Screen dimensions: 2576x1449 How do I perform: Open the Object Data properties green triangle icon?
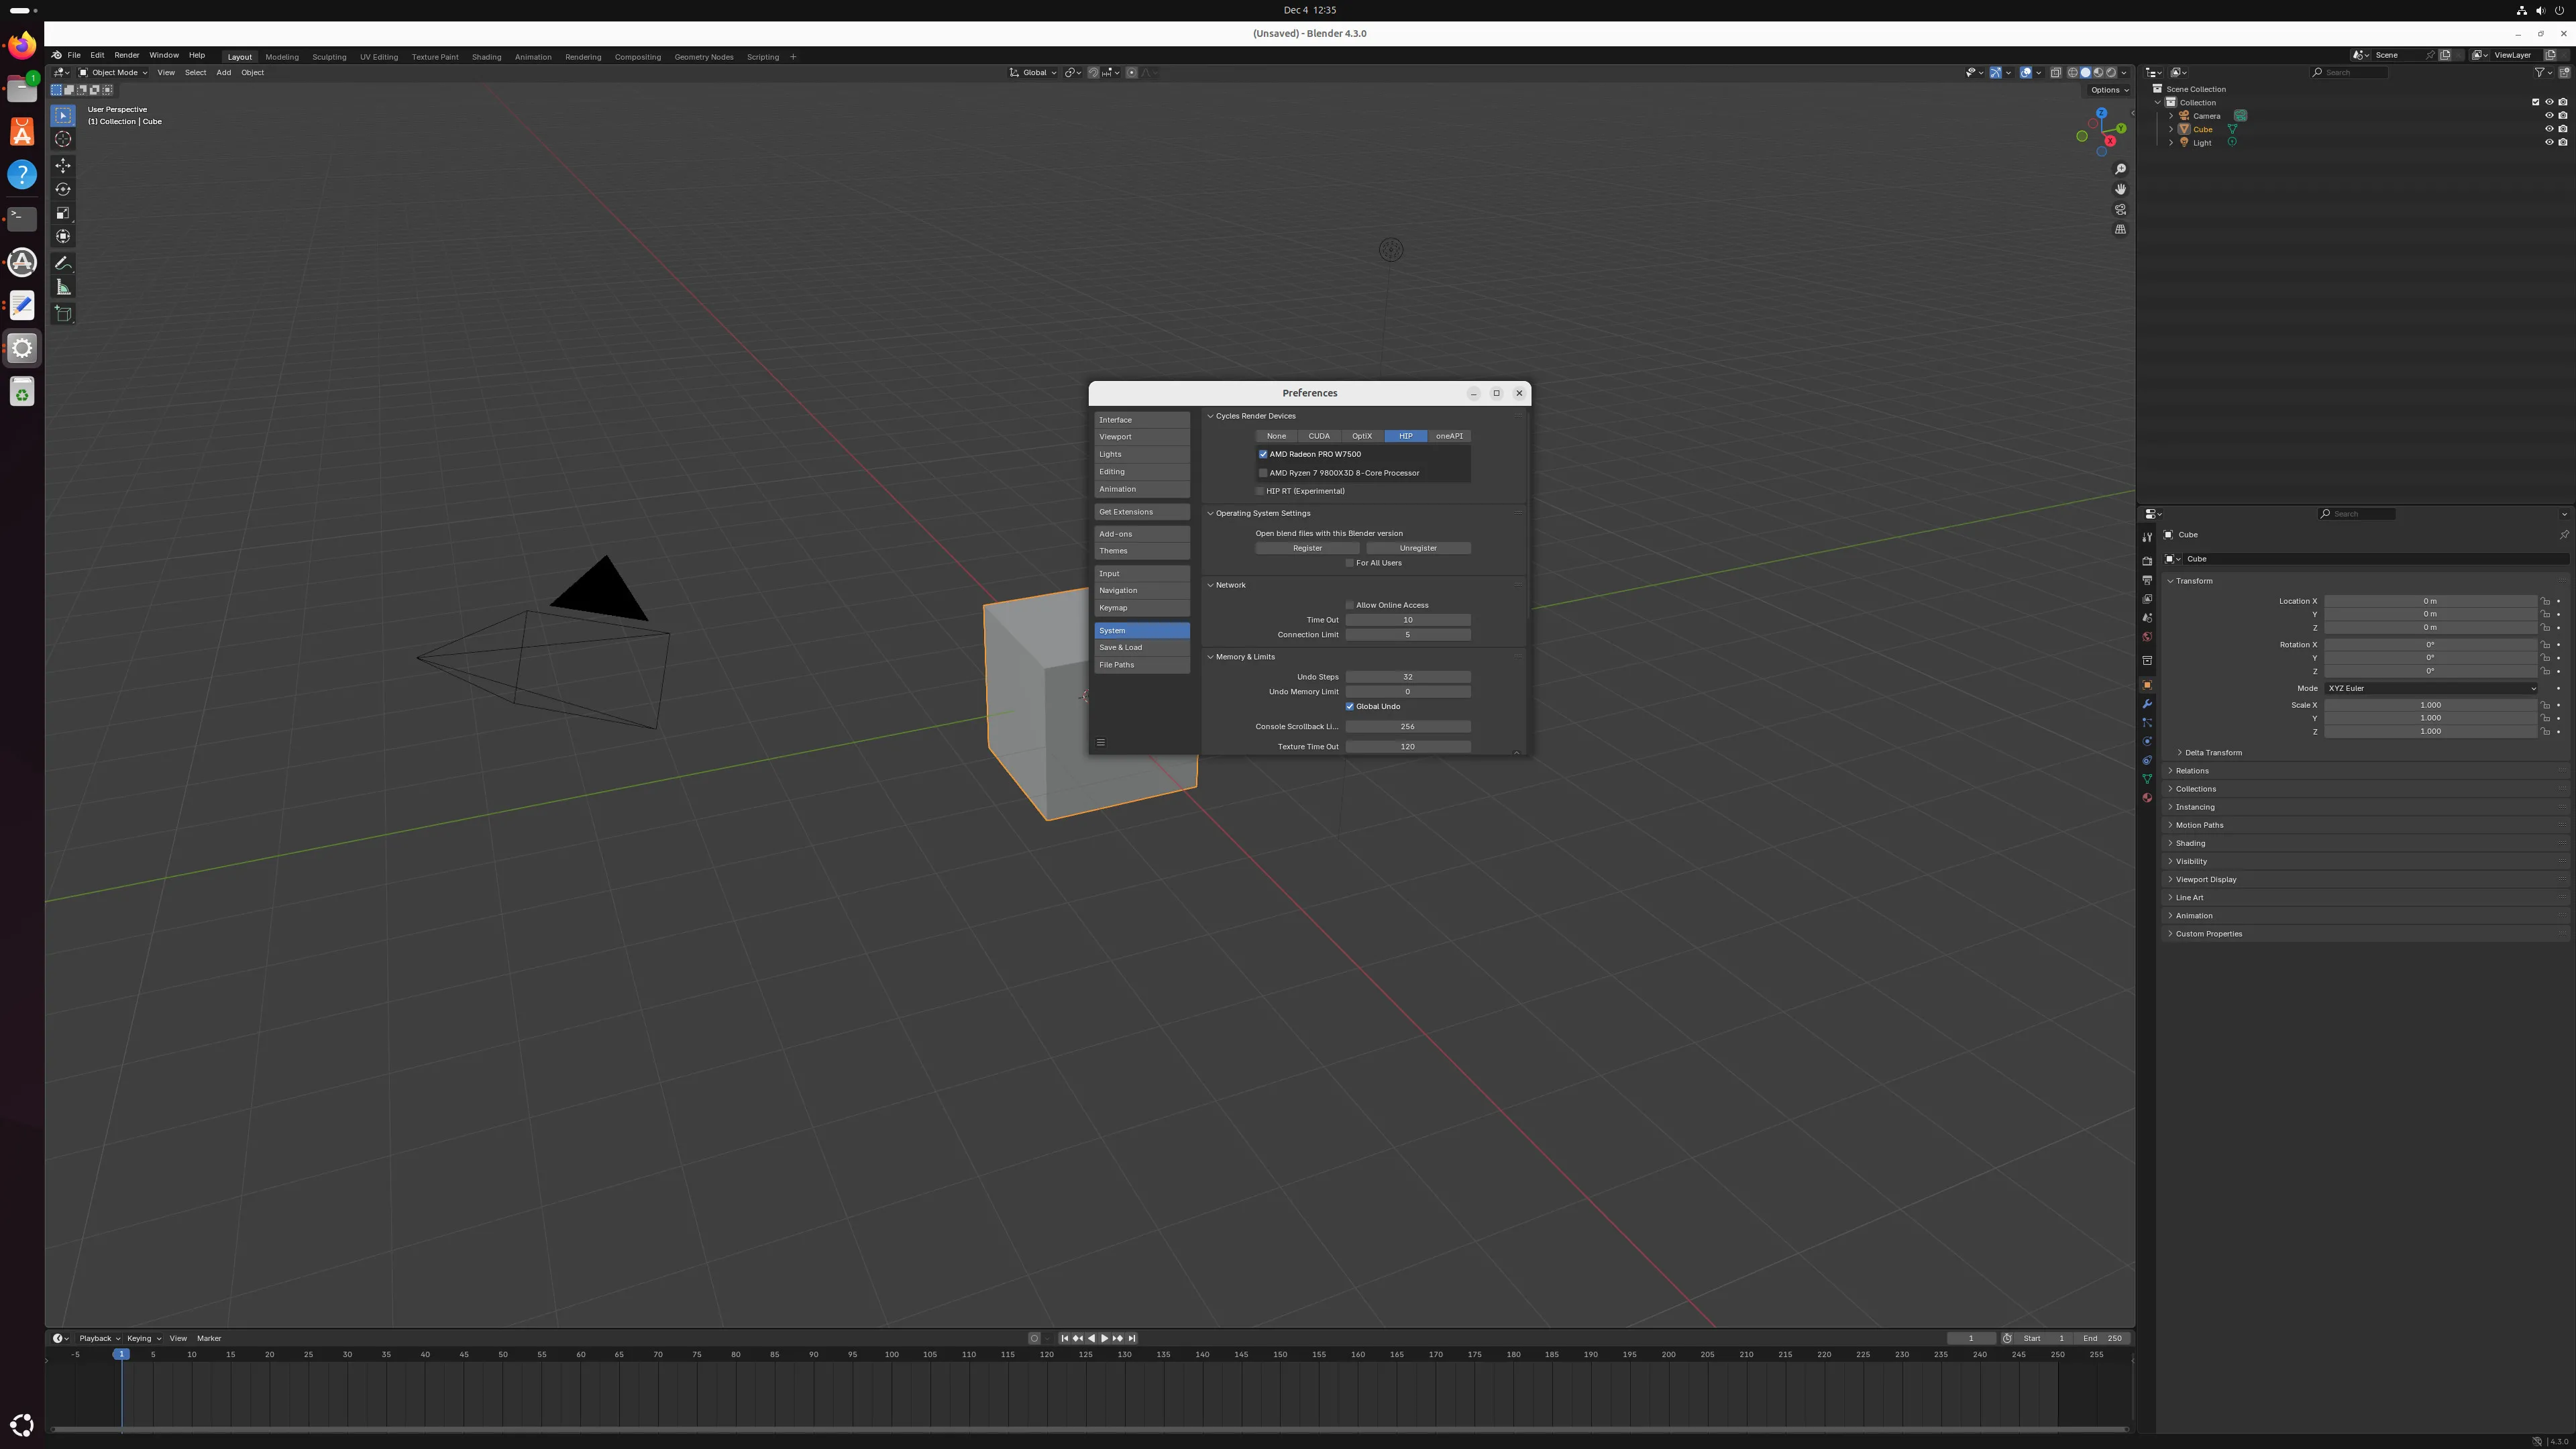tap(2147, 779)
